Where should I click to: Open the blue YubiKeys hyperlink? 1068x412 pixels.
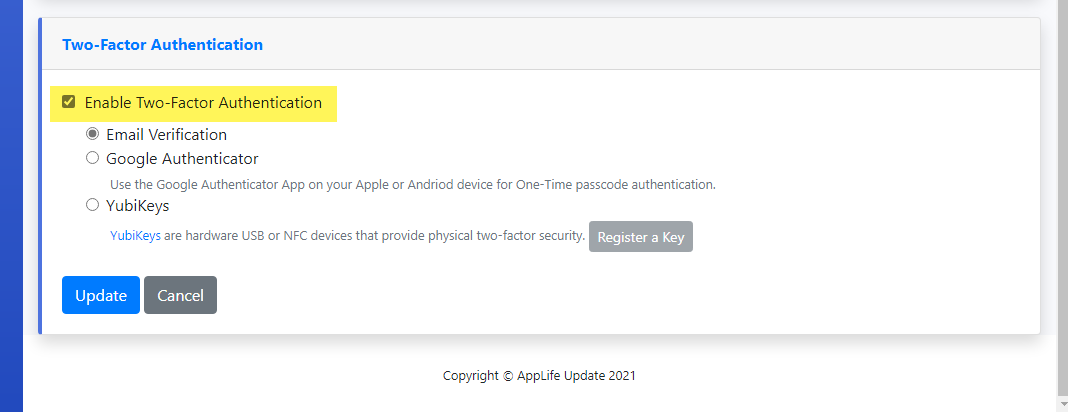tap(136, 236)
